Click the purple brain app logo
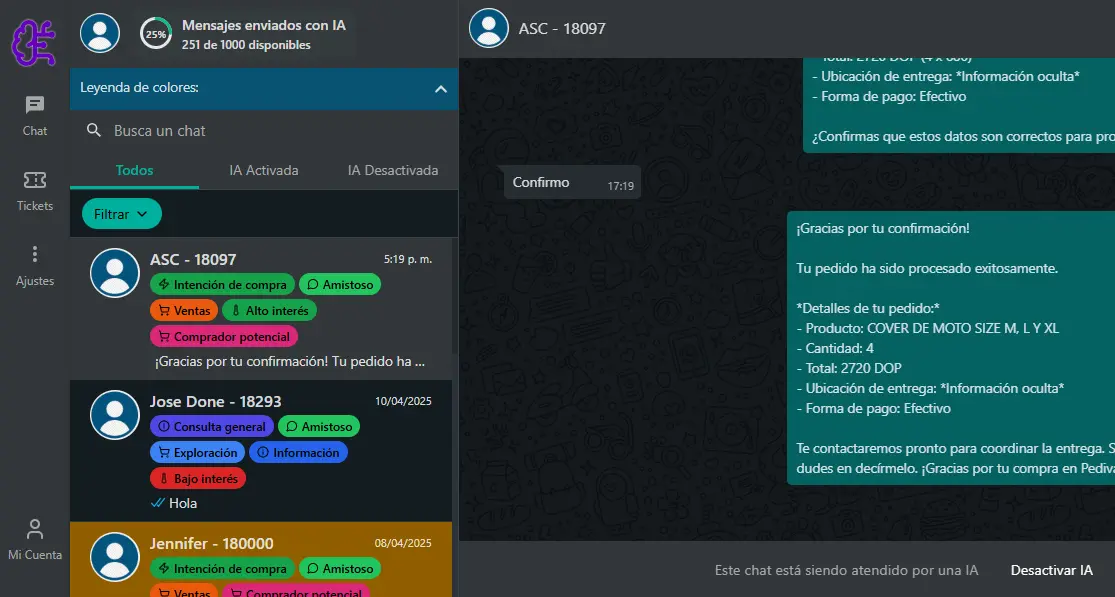 coord(33,41)
